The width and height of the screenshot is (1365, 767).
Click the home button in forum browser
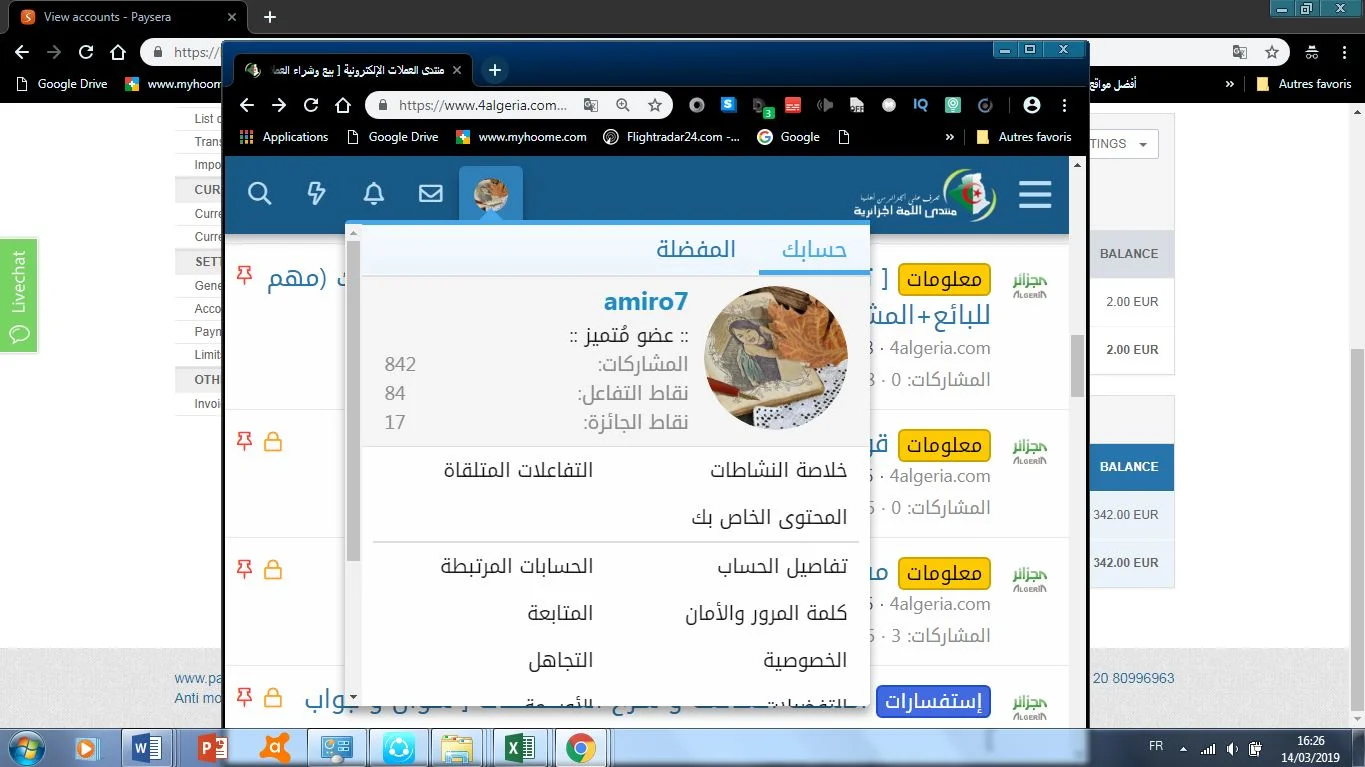343,105
